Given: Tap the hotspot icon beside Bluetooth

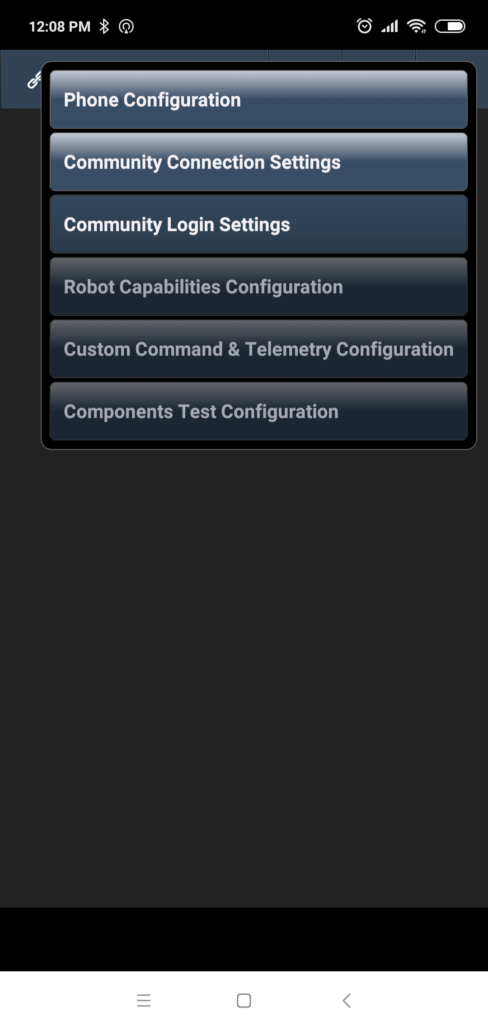Looking at the screenshot, I should [x=126, y=26].
